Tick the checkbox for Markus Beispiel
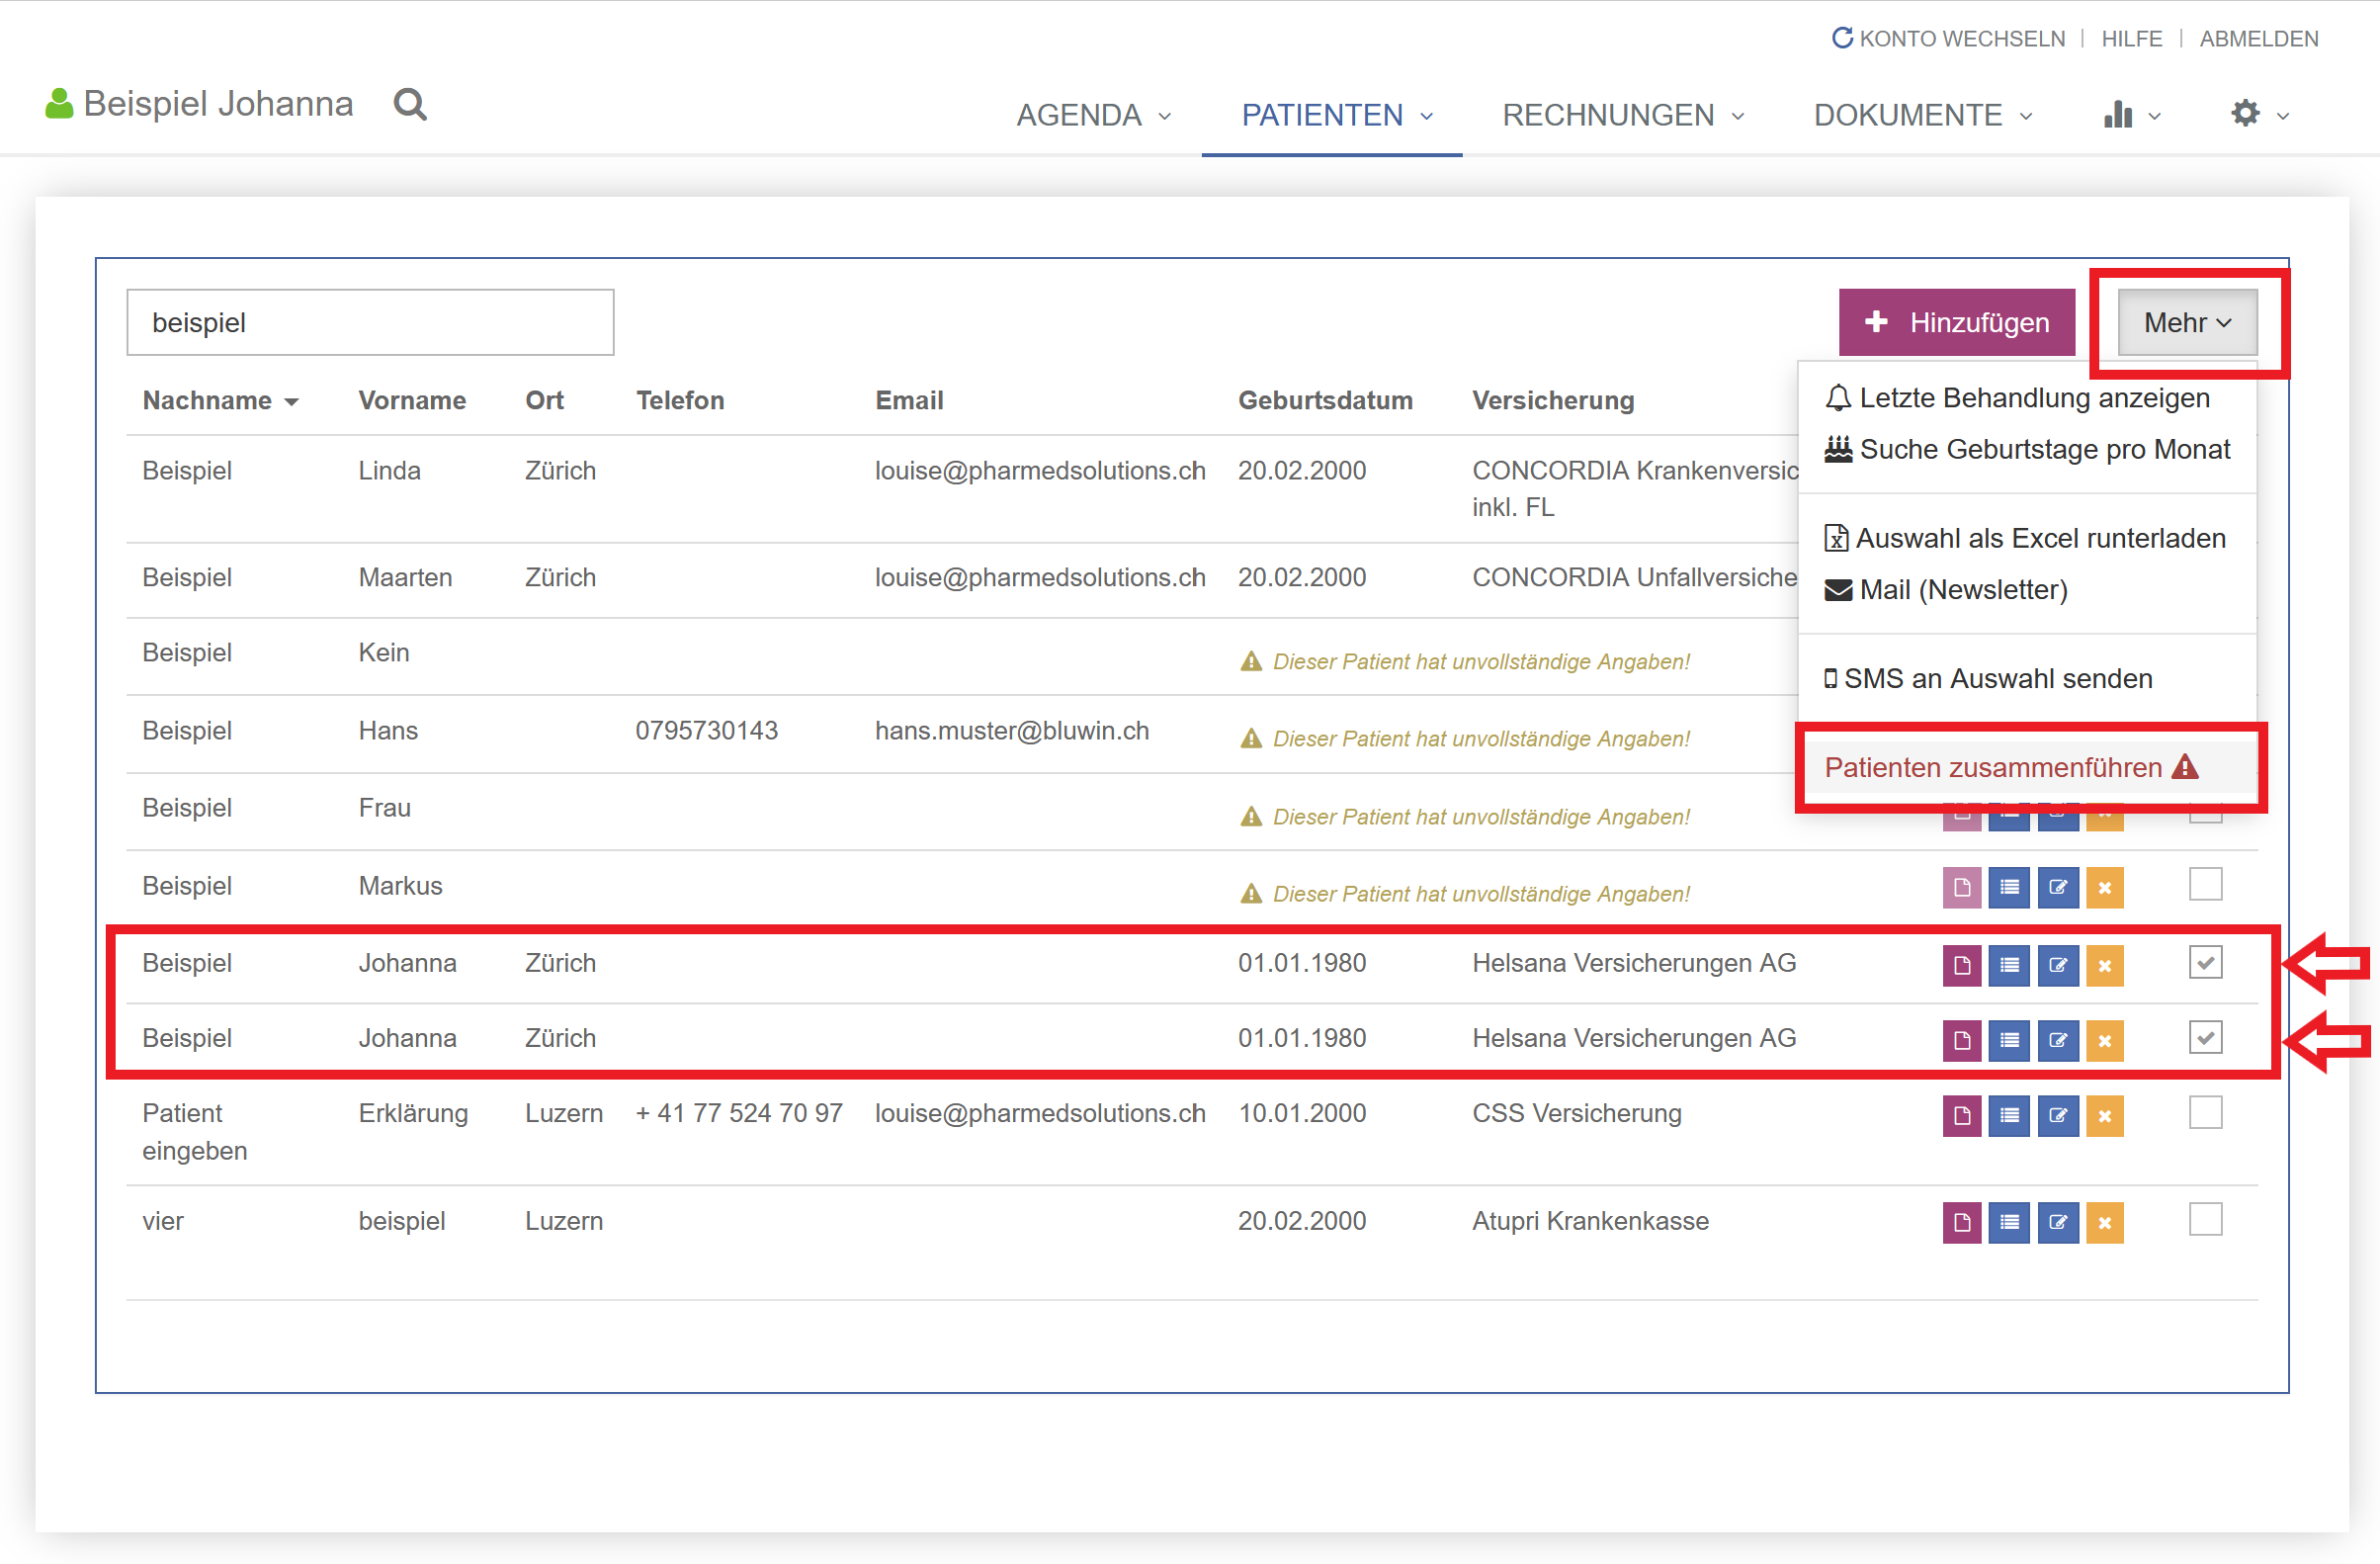 [x=2204, y=885]
